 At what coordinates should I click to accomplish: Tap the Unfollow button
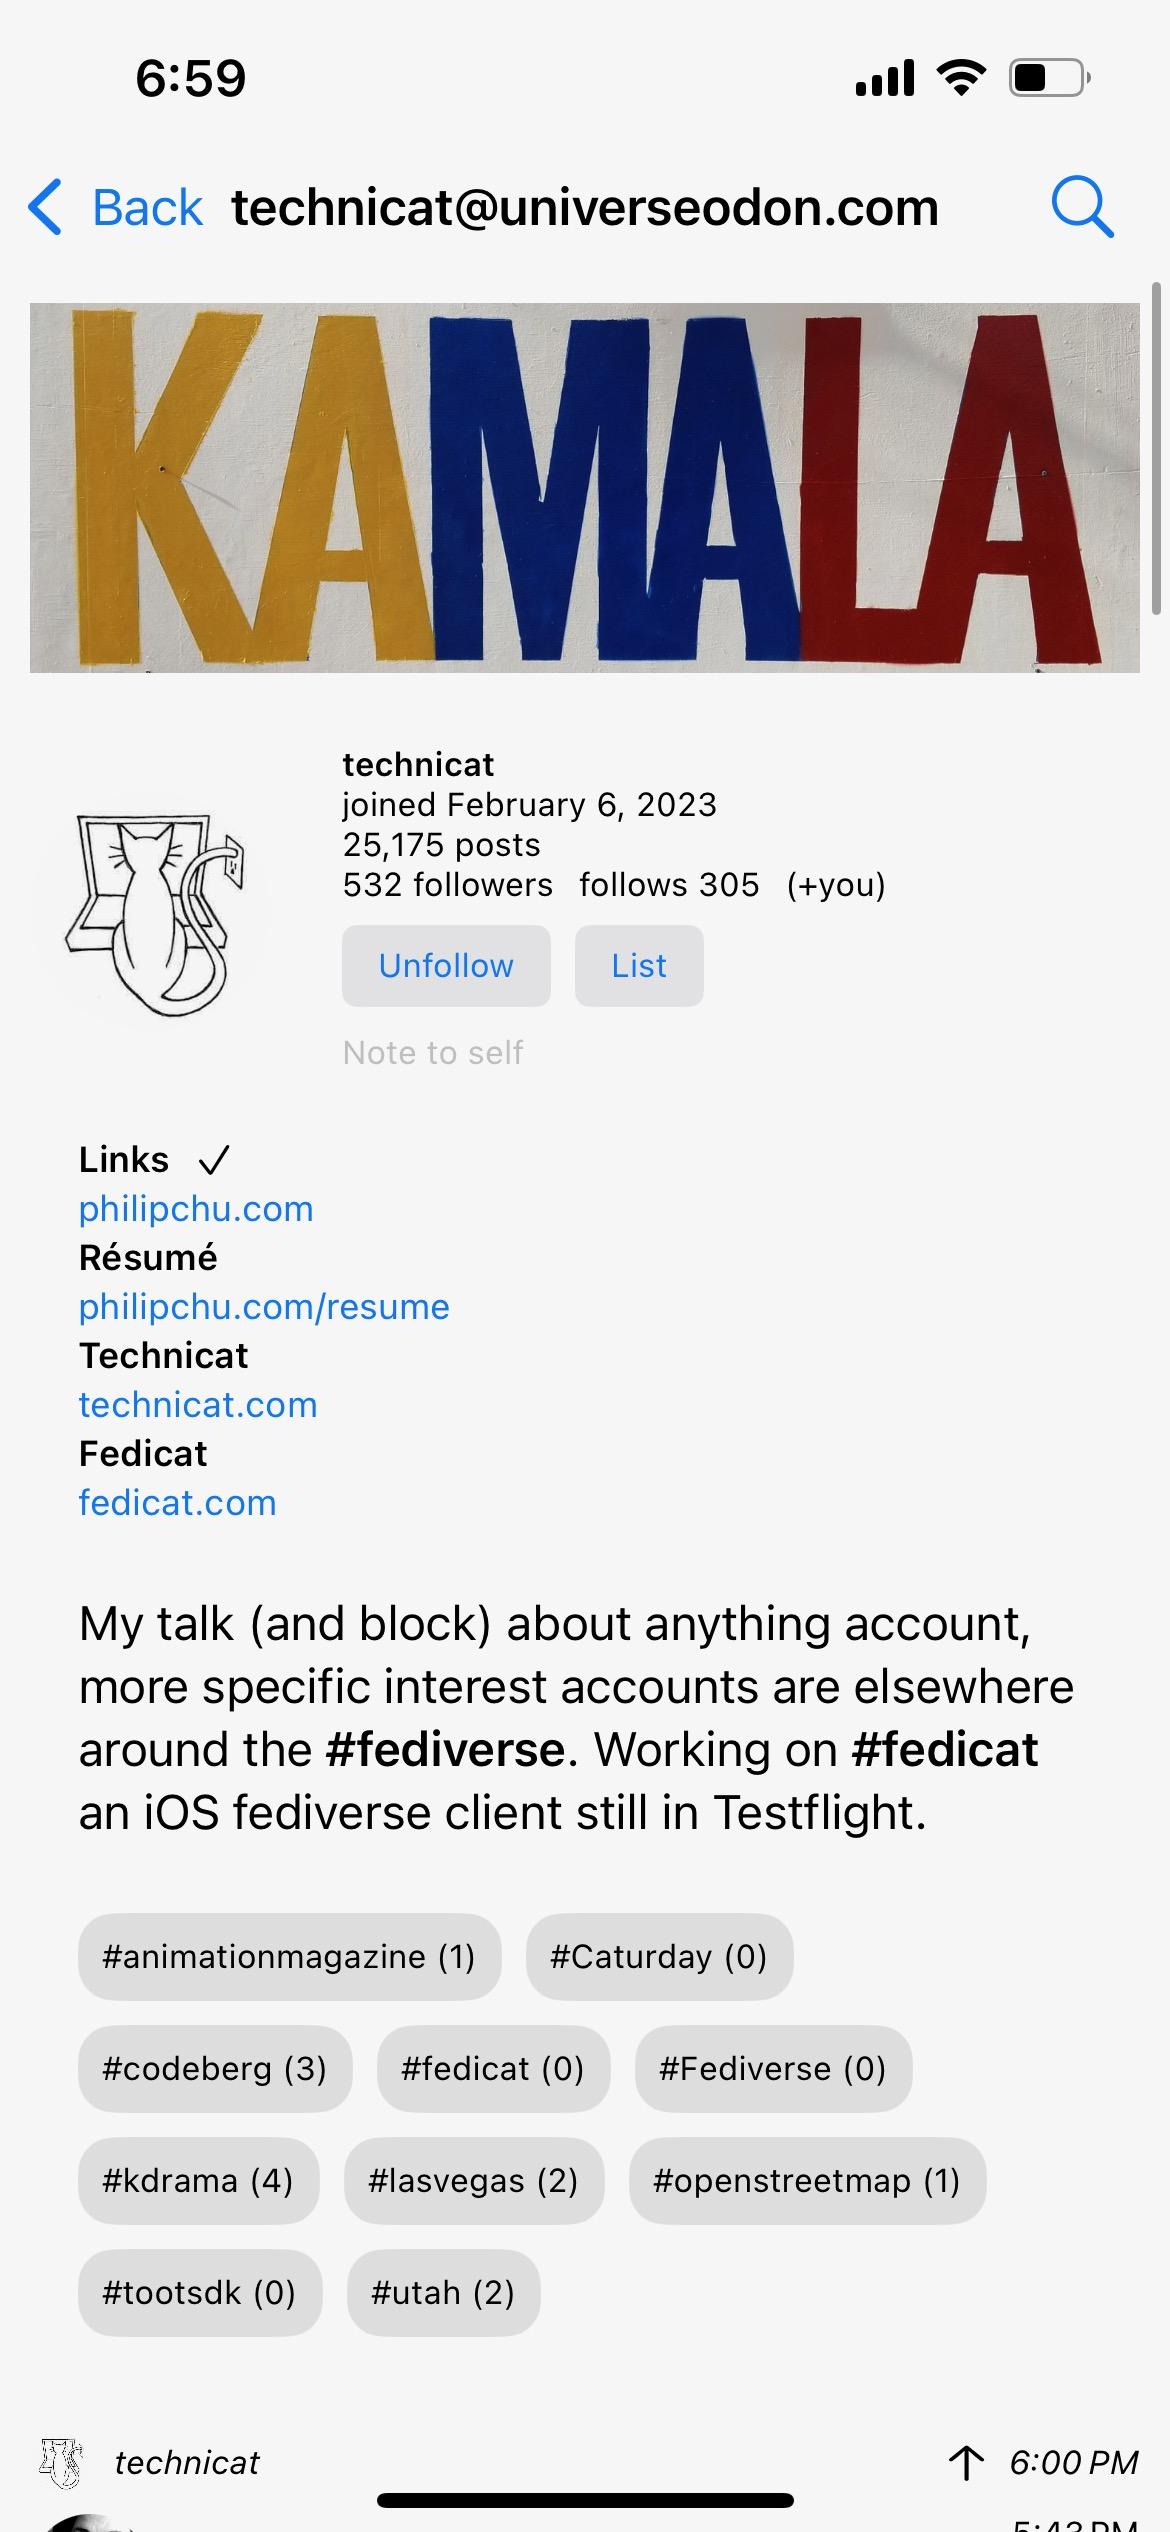[446, 966]
